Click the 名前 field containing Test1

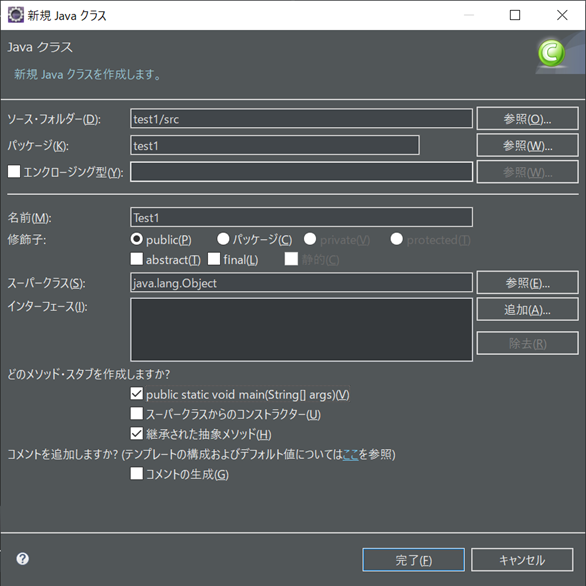(x=301, y=217)
